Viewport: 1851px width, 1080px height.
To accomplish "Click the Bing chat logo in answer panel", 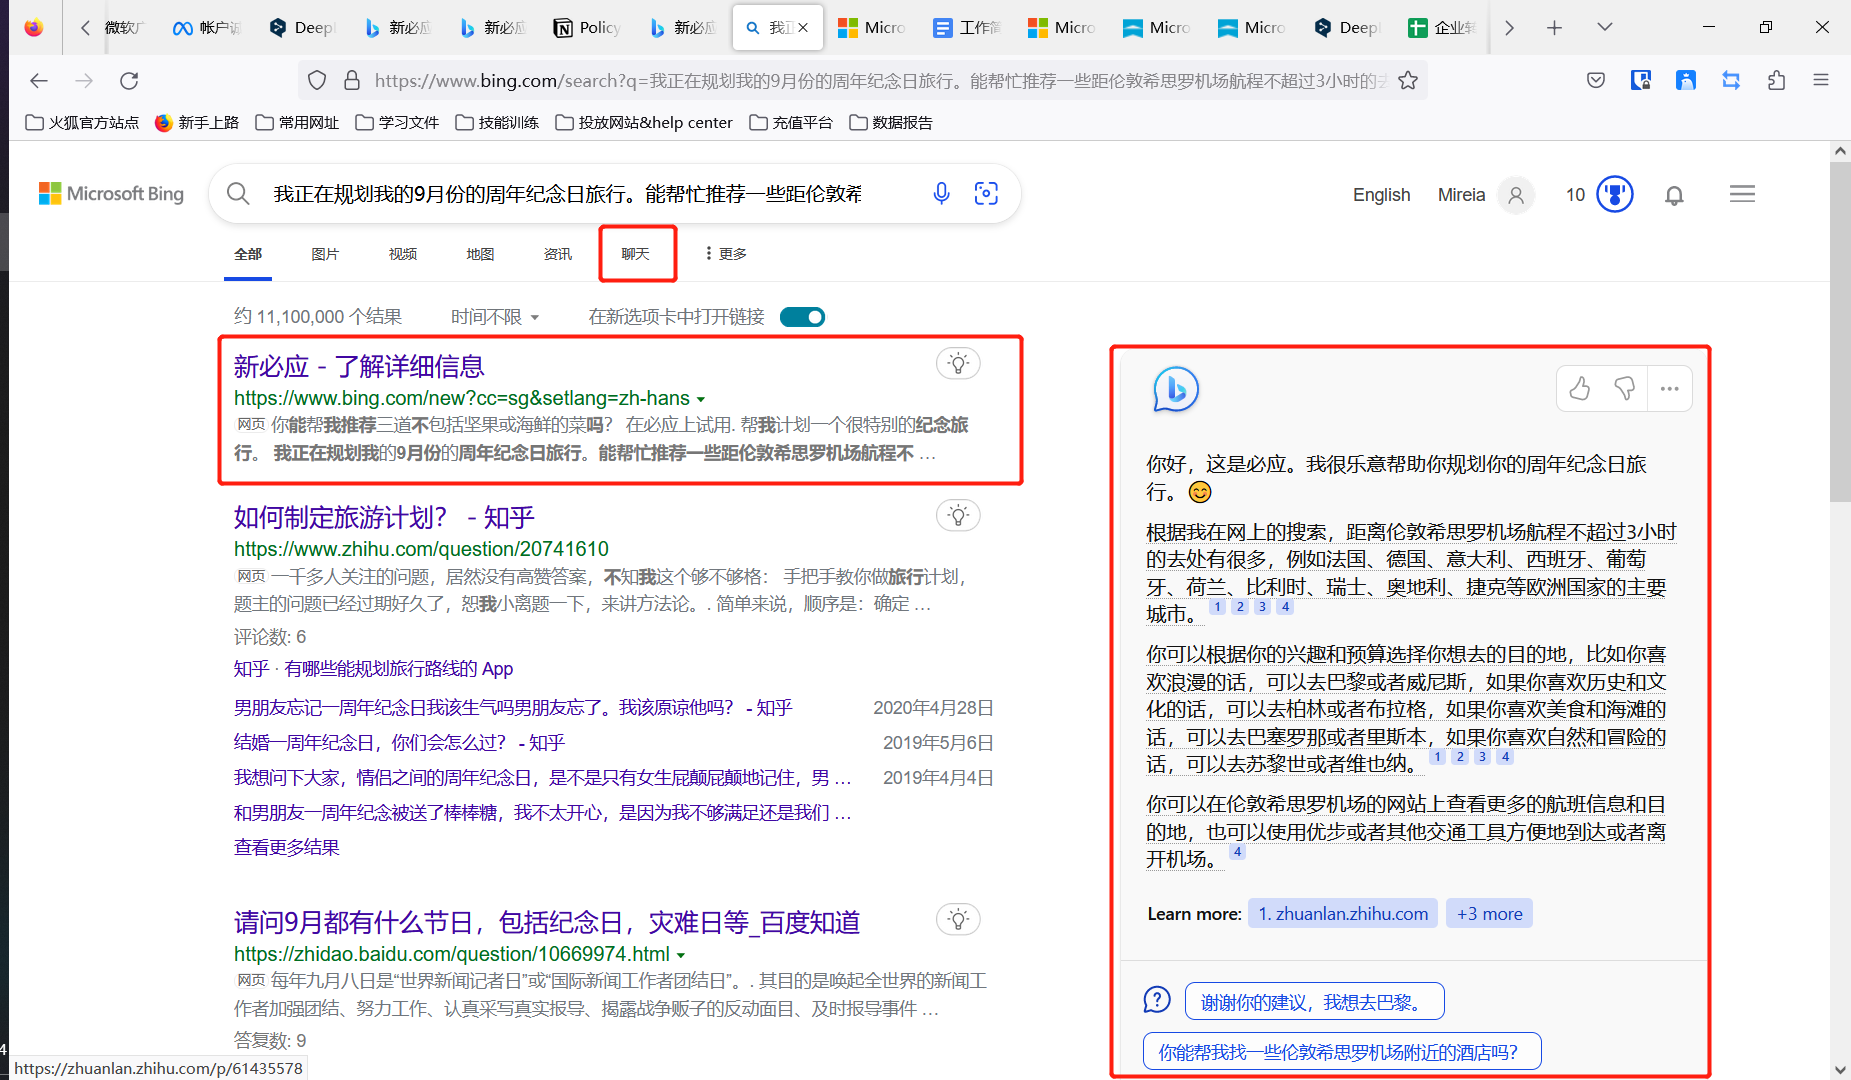I will point(1176,389).
